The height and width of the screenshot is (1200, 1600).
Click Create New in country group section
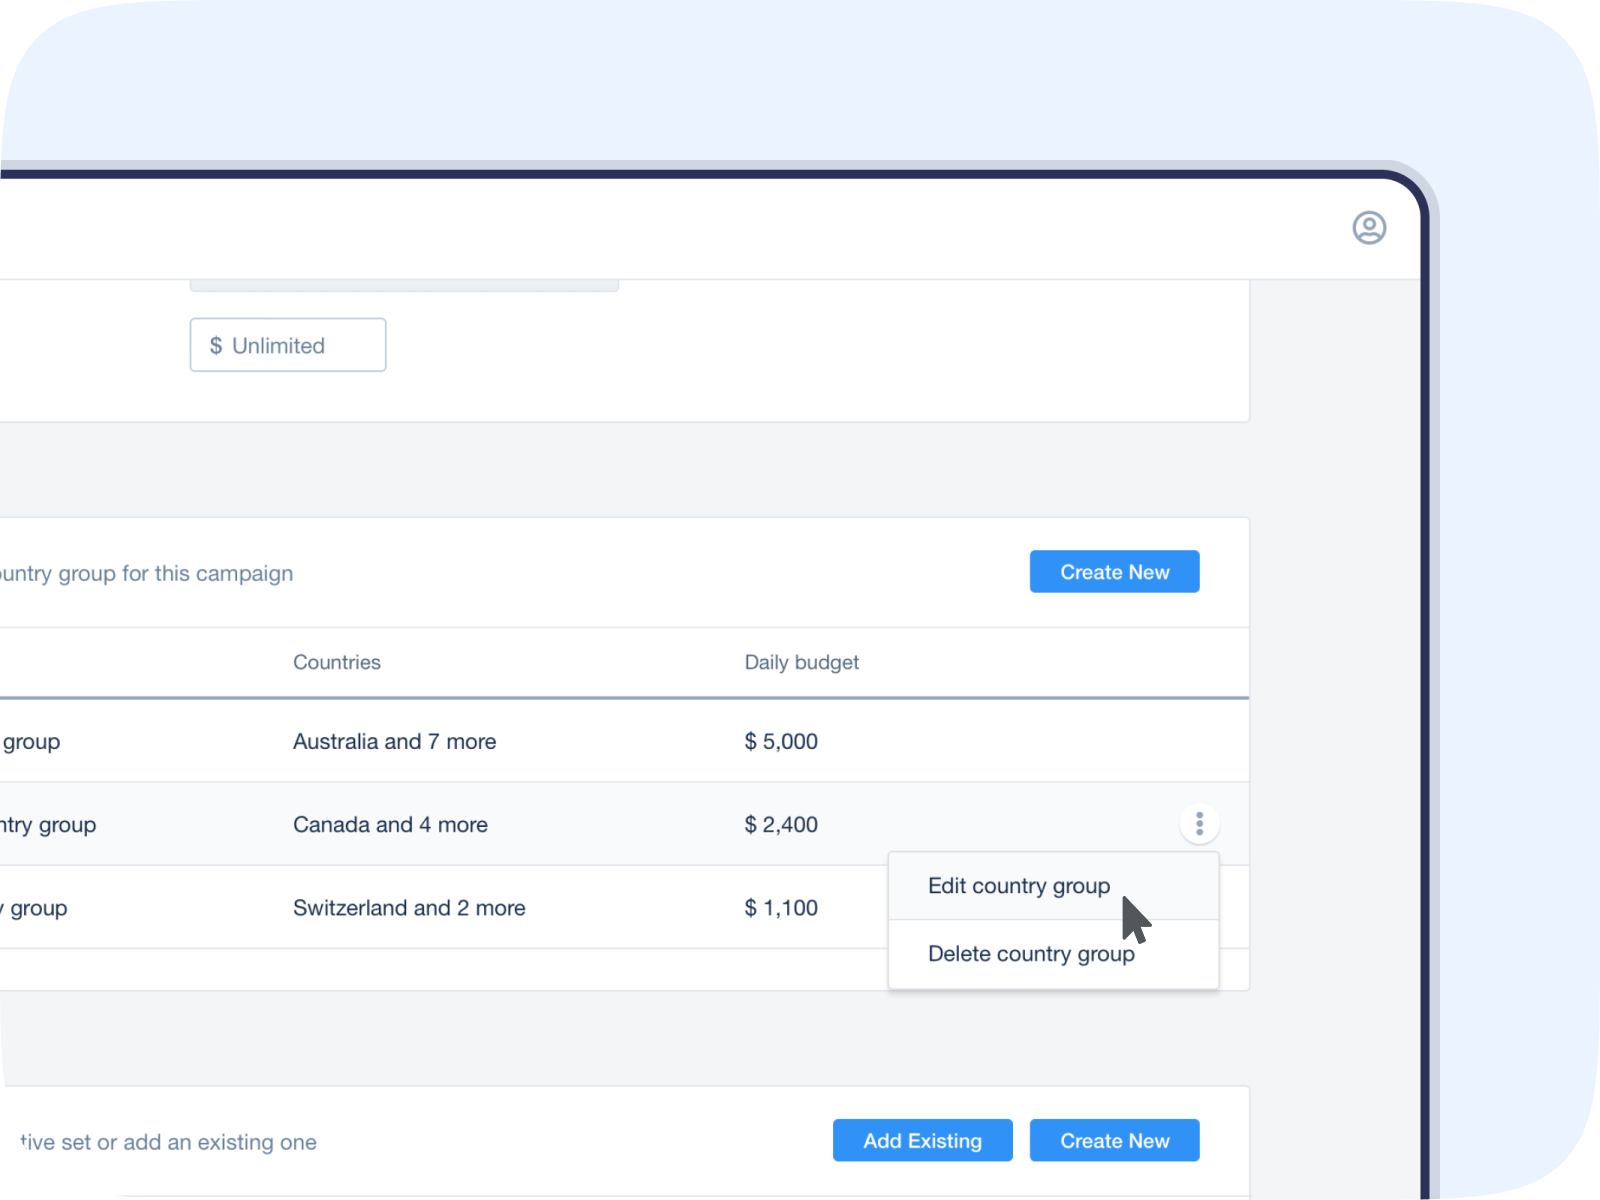[1114, 572]
